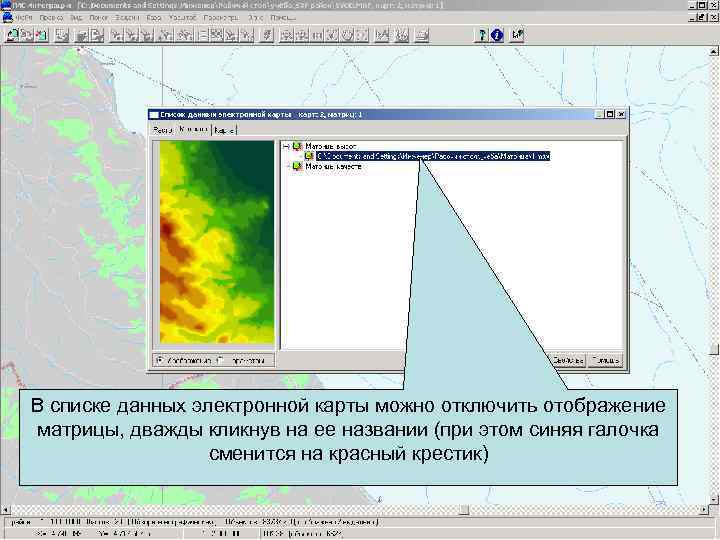Screen dimensions: 720x540
Task: Switch to the Матрицы tab
Action: pos(193,129)
